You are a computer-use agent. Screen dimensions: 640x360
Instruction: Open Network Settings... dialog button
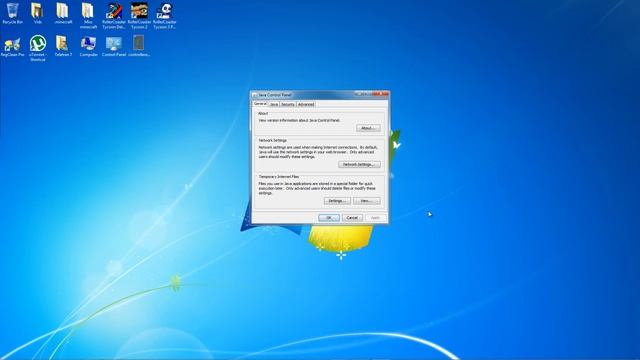pyautogui.click(x=359, y=164)
